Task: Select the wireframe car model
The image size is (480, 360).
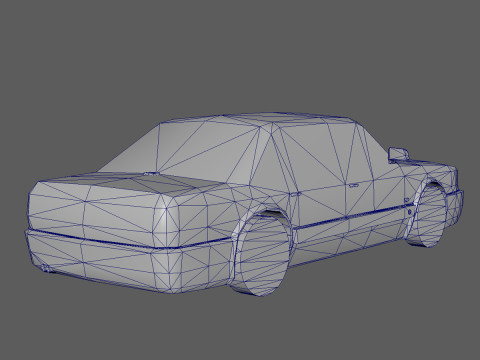Action: pyautogui.click(x=244, y=204)
